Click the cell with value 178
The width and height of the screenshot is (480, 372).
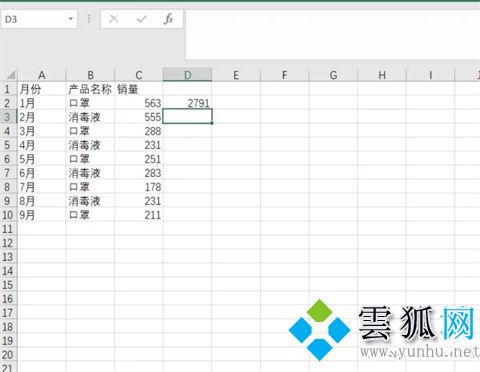139,187
